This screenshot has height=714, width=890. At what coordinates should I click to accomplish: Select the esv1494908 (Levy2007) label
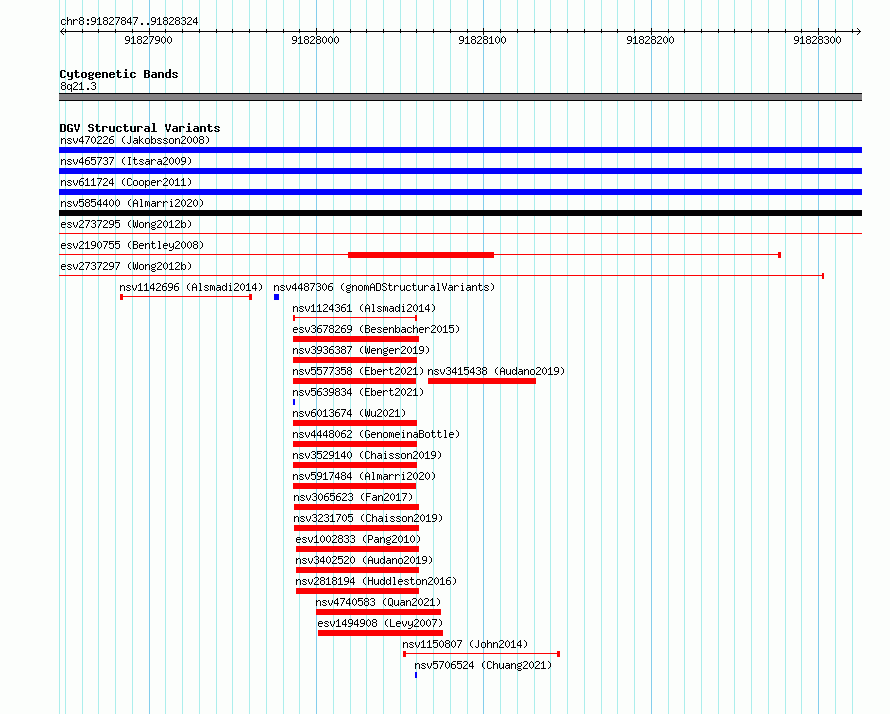380,623
